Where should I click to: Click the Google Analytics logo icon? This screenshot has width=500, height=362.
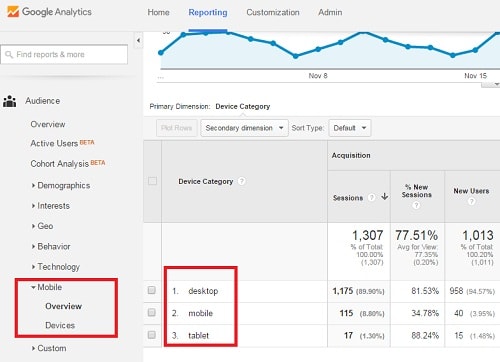click(x=13, y=12)
